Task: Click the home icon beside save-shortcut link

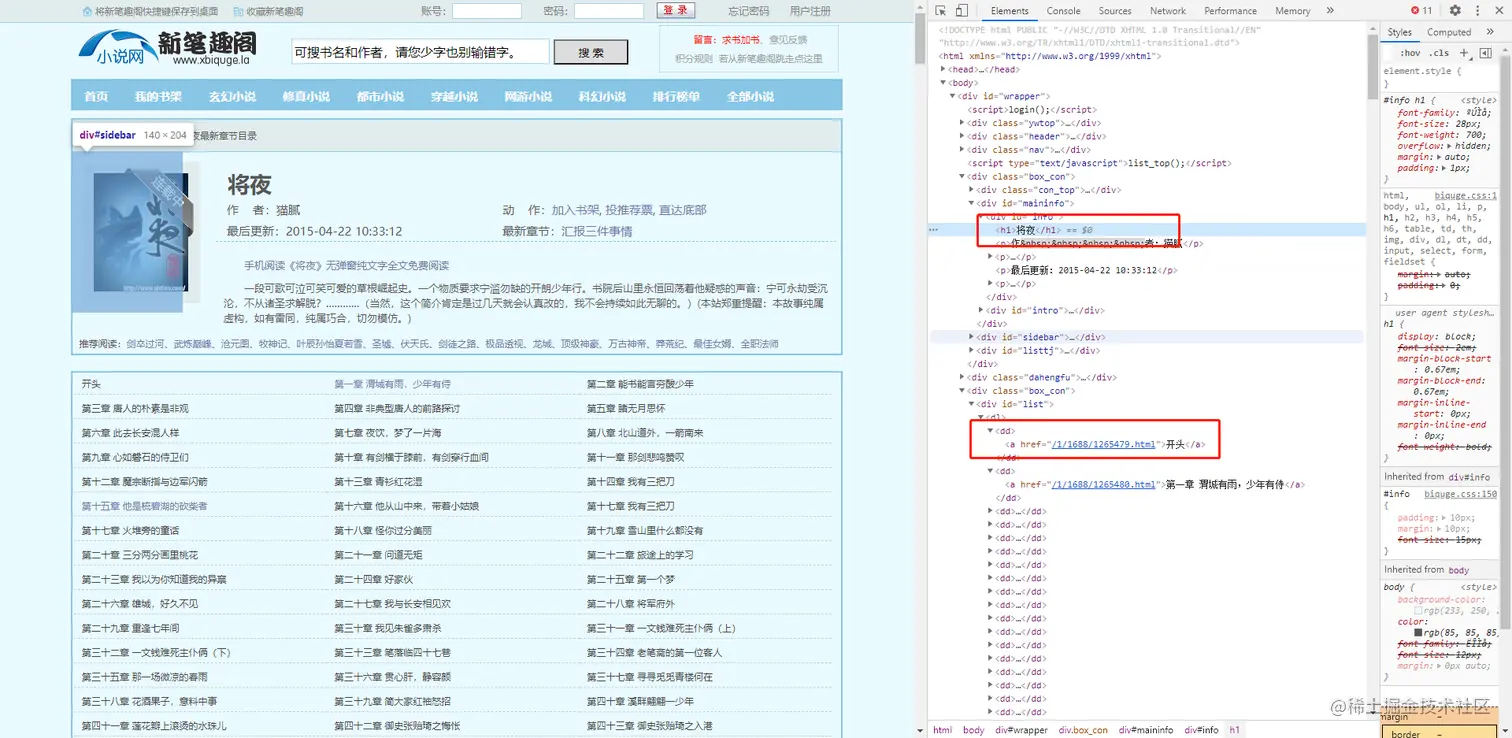Action: click(87, 11)
